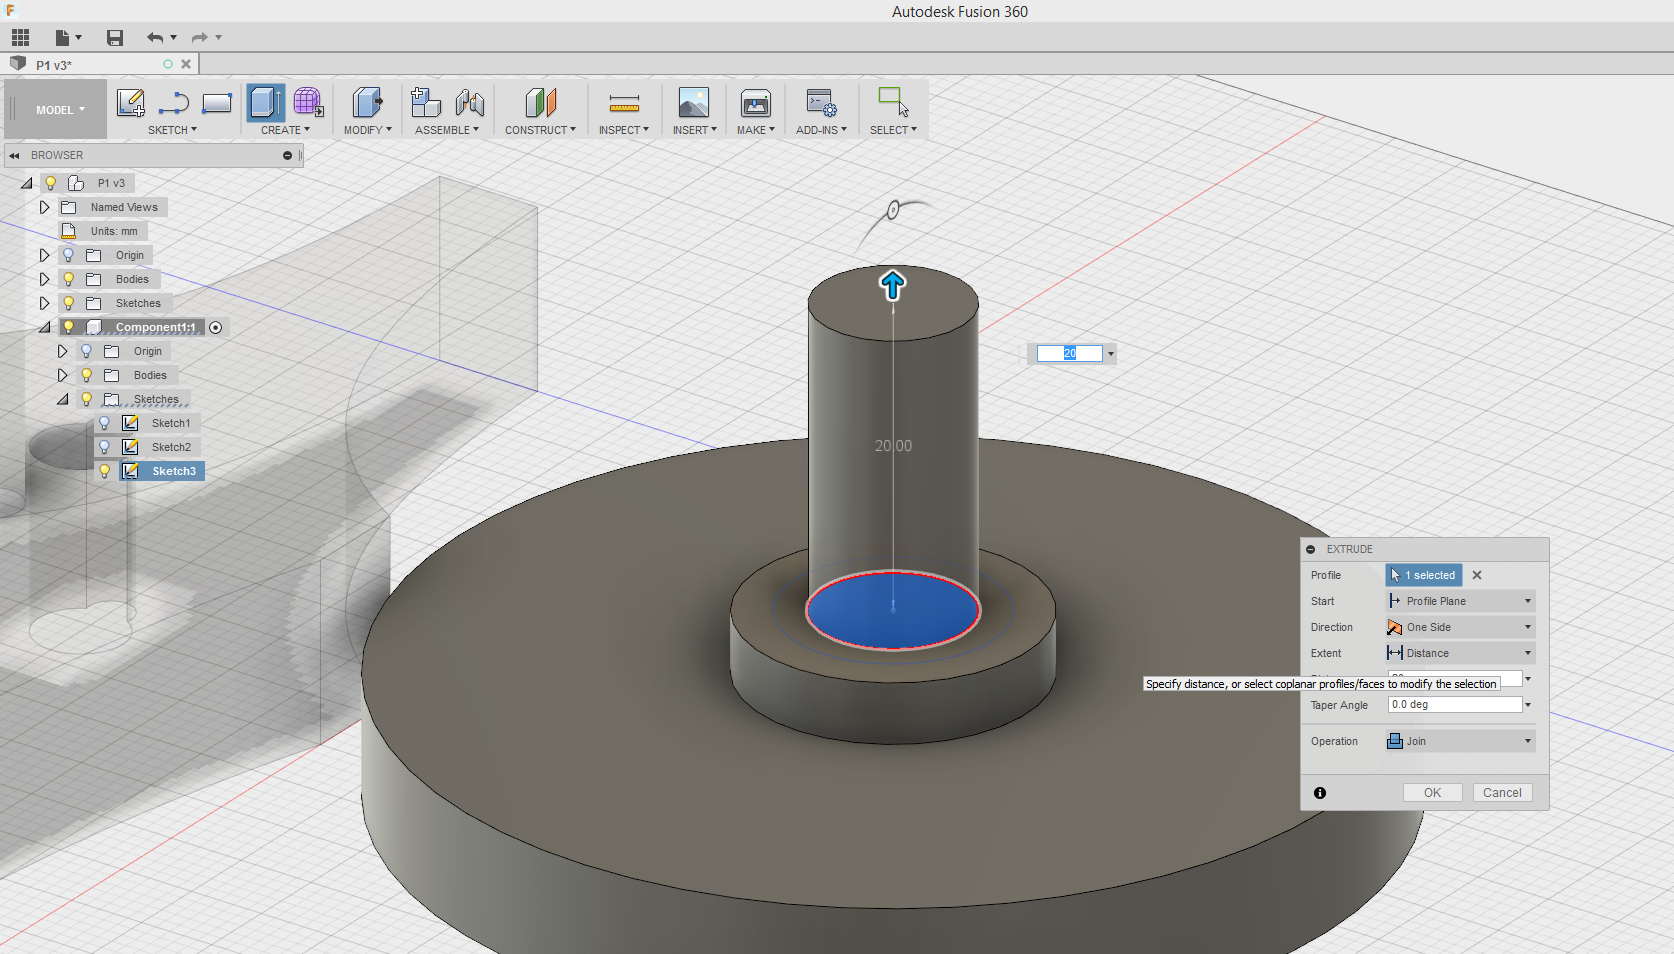This screenshot has height=954, width=1674.
Task: Select the Line sketch tool icon
Action: (x=174, y=103)
